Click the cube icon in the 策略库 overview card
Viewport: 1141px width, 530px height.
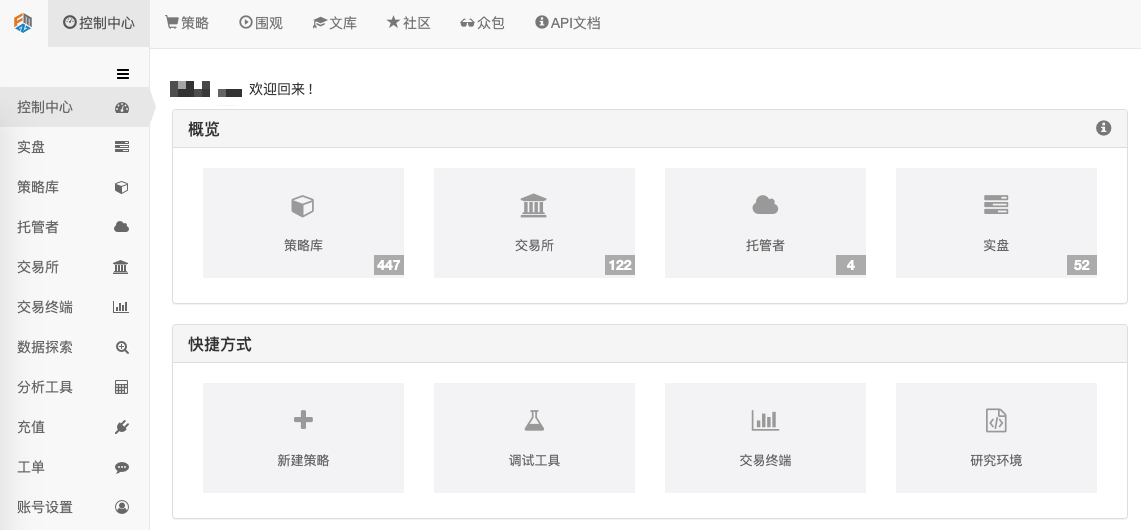pos(303,206)
